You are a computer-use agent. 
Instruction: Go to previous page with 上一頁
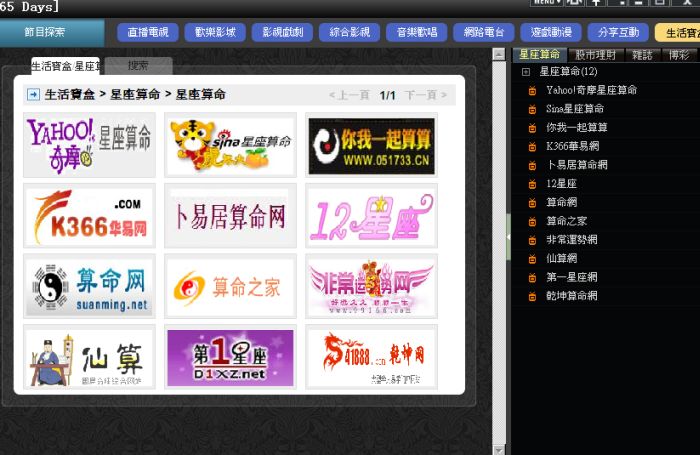349,95
